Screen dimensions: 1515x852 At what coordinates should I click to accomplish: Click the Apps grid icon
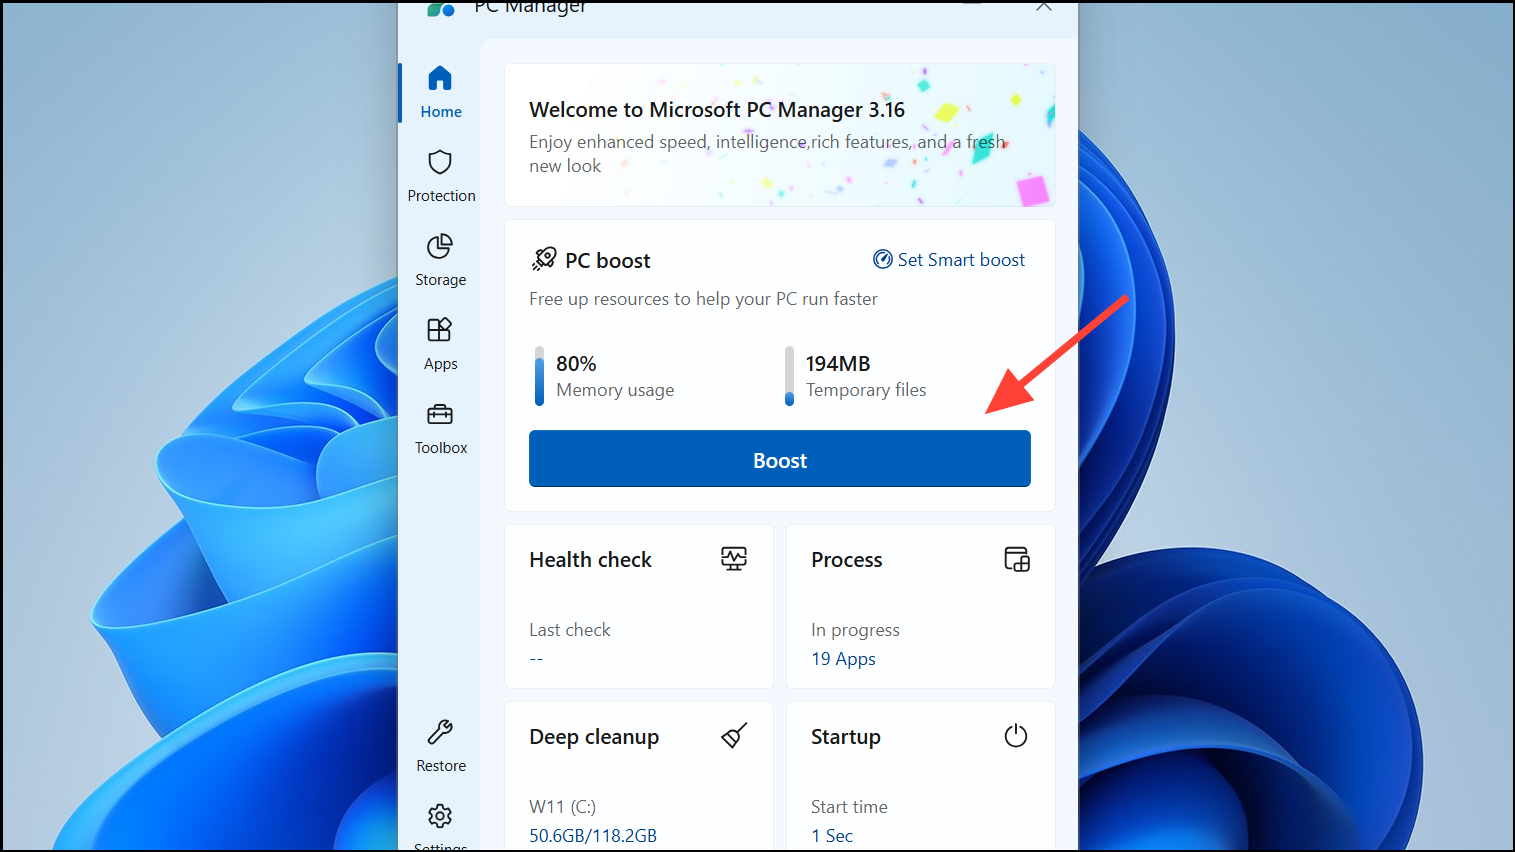tap(440, 330)
